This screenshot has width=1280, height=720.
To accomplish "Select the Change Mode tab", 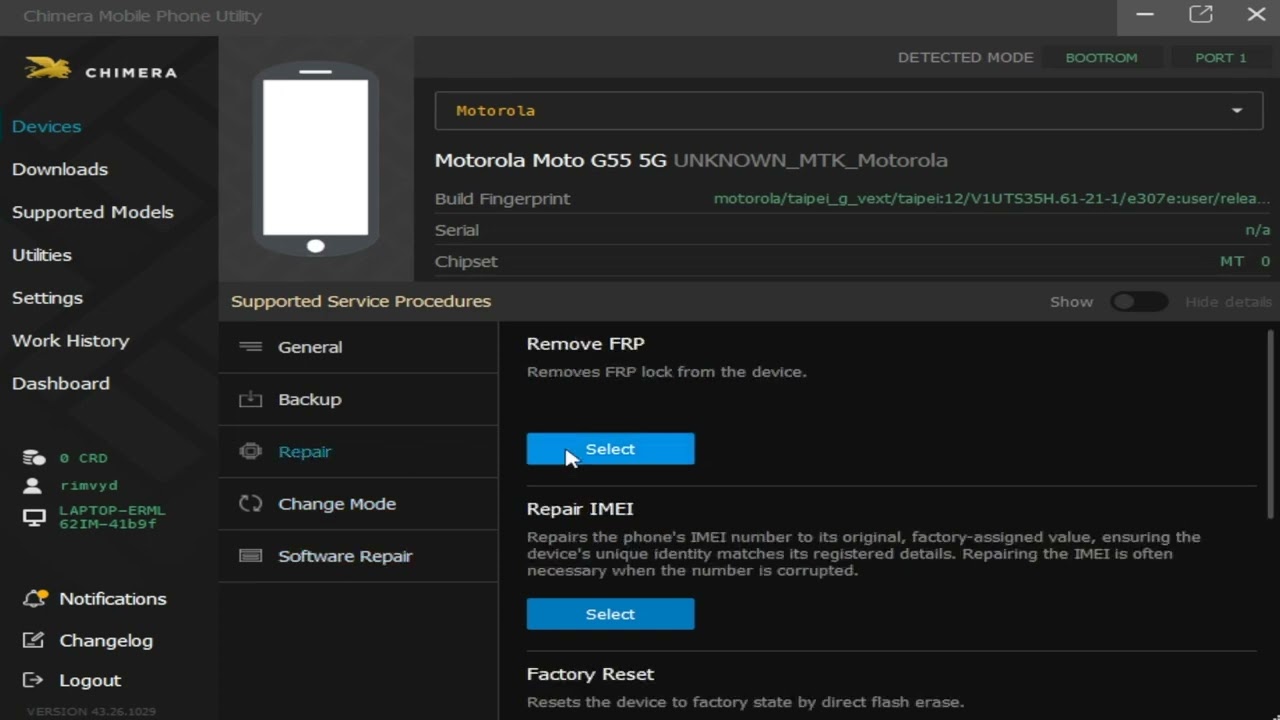I will click(358, 504).
